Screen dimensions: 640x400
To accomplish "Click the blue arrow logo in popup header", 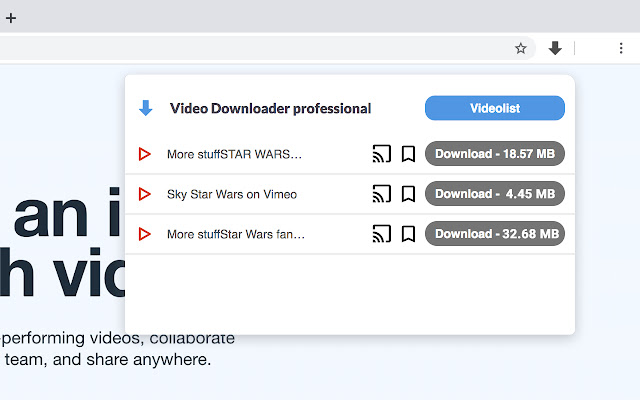I will pos(146,108).
